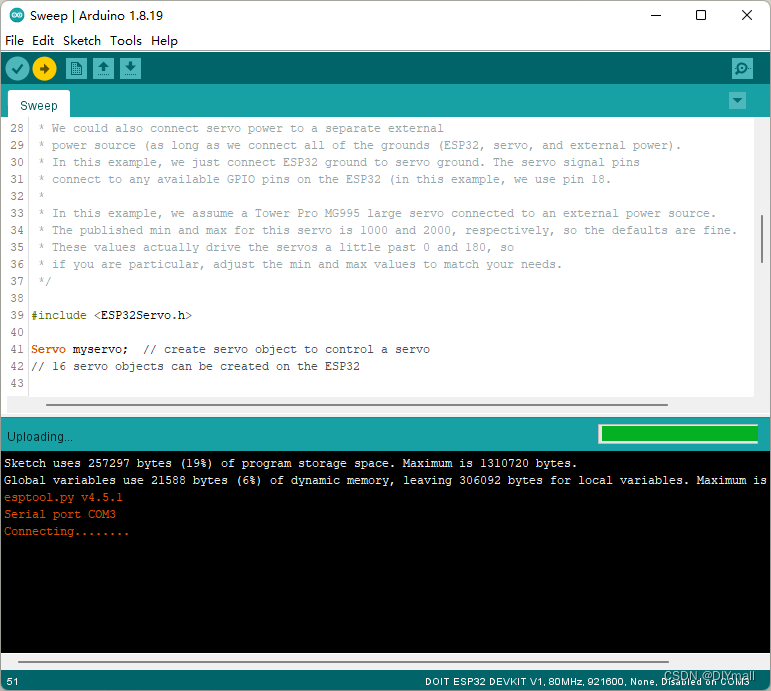Maximize the Arduino window

point(701,15)
